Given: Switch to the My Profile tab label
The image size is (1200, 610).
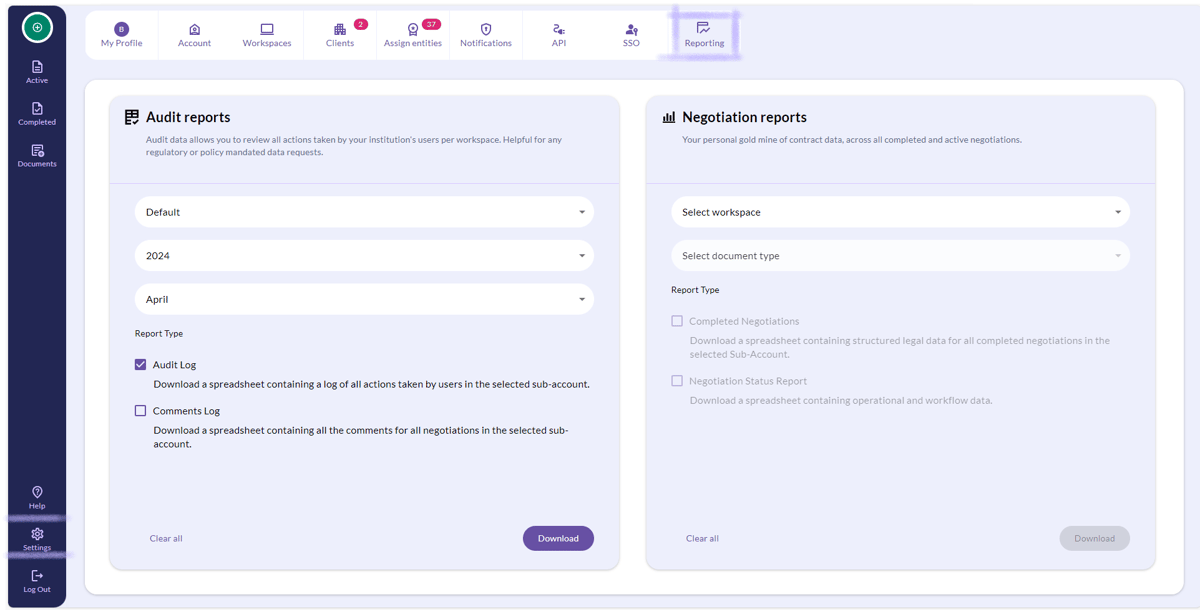Looking at the screenshot, I should pyautogui.click(x=122, y=43).
